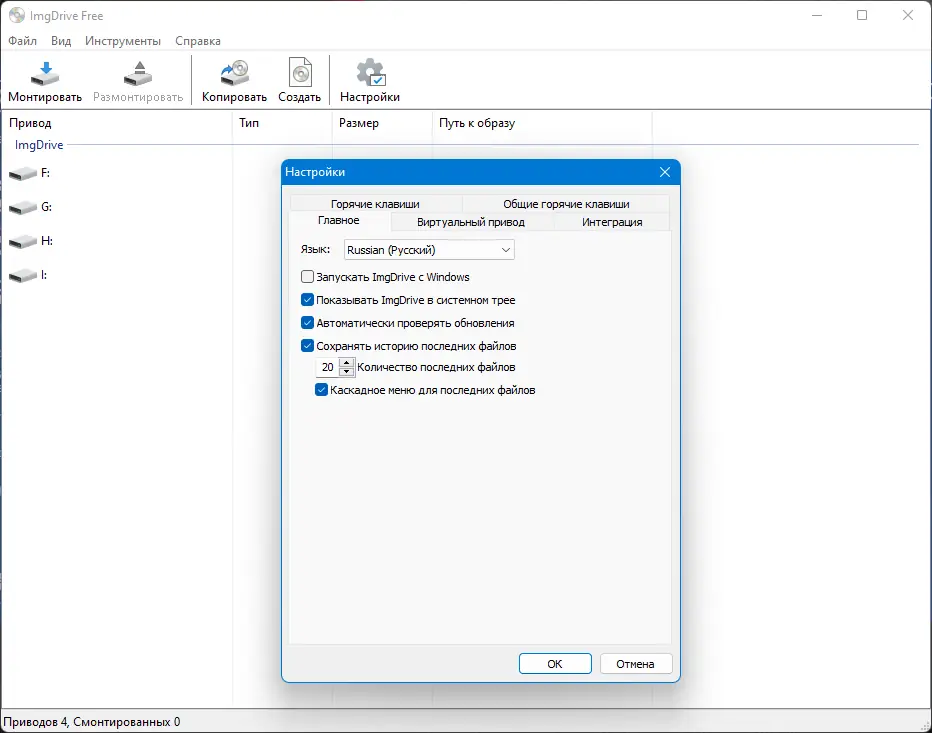Screen dimensions: 932x733
Task: Click the recent files count field showing 20
Action: tap(328, 367)
